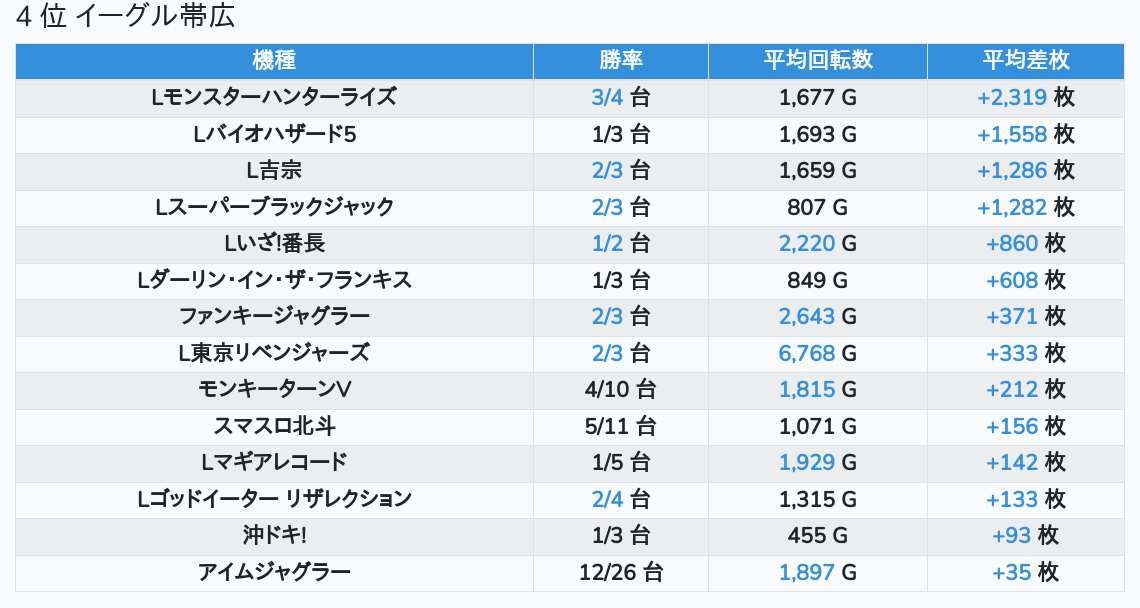Click the ファンキージャグラー machine name

click(x=274, y=316)
